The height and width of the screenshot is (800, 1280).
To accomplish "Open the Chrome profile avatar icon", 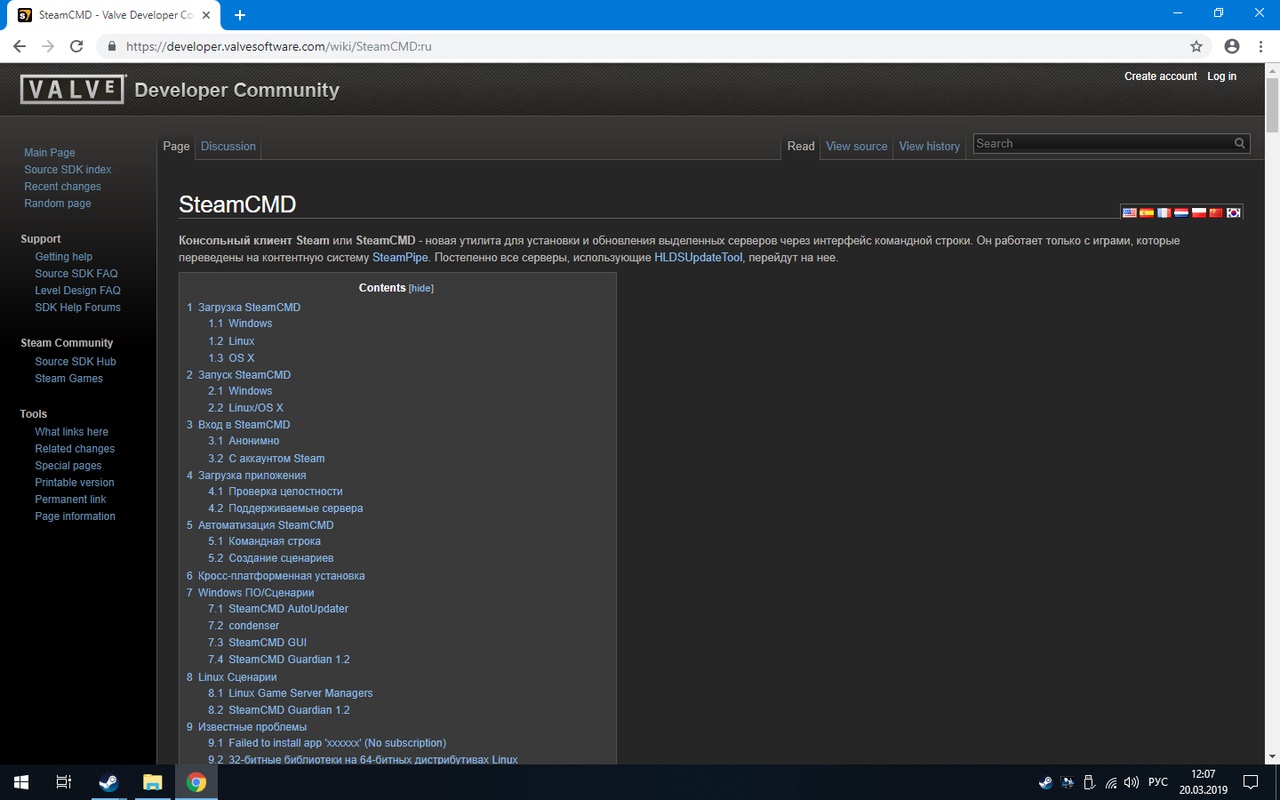I will point(1231,46).
